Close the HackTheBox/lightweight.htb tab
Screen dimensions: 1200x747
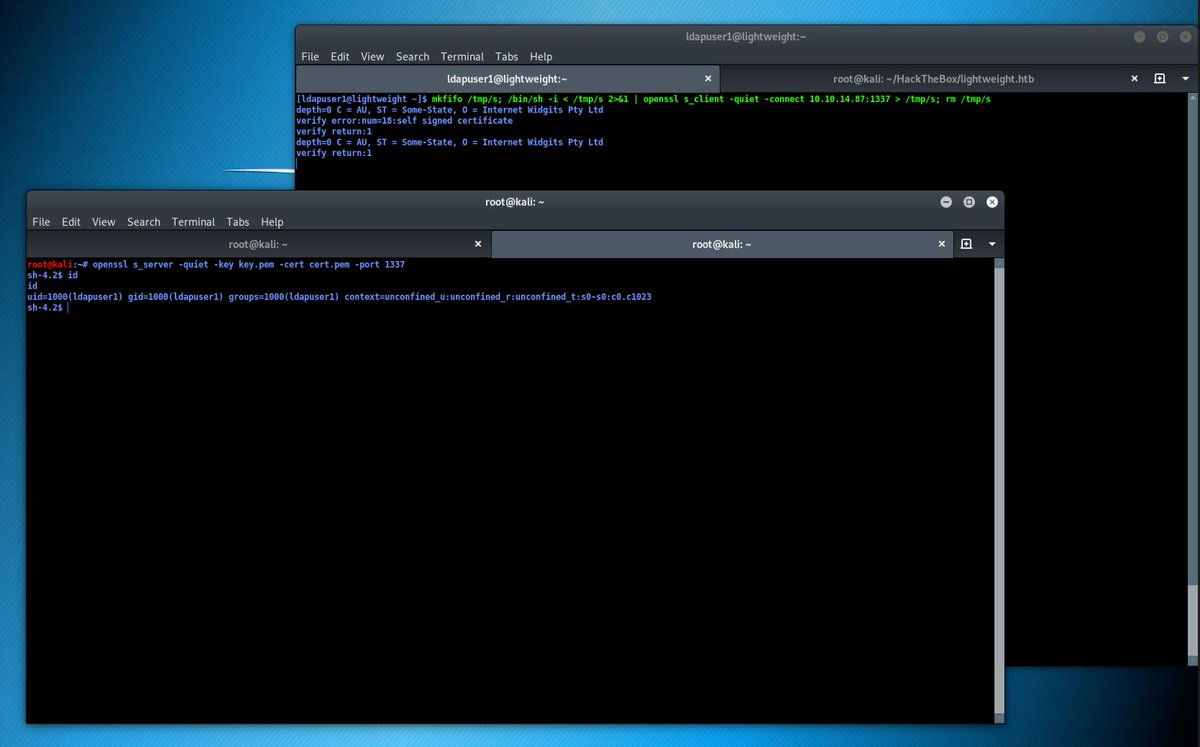(x=1134, y=78)
